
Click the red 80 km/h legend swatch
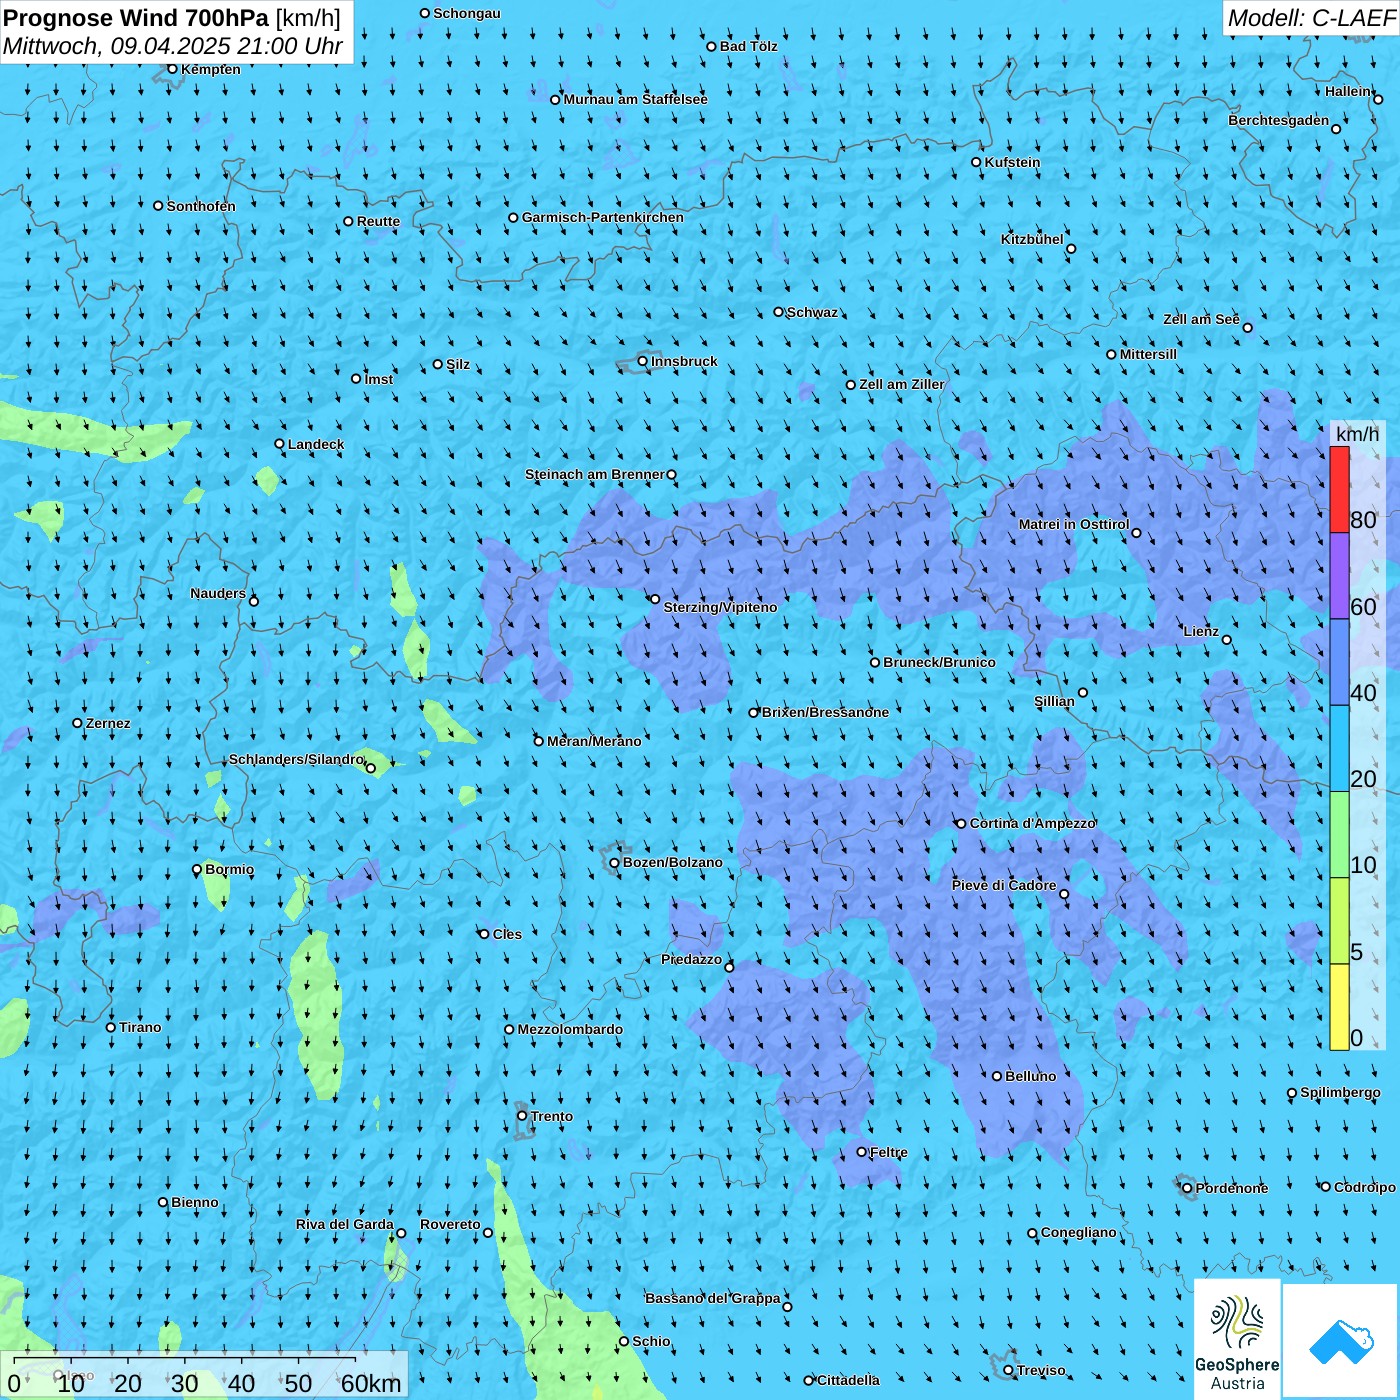(x=1339, y=489)
